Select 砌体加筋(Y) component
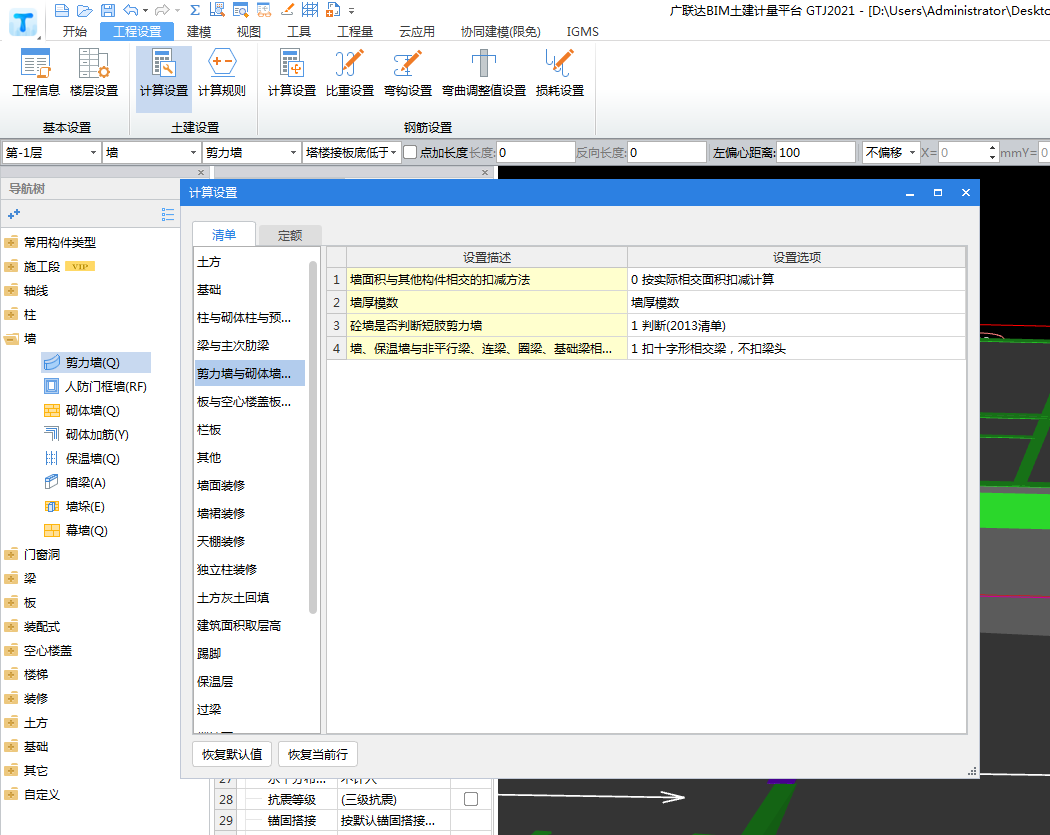The width and height of the screenshot is (1050, 835). (x=86, y=435)
